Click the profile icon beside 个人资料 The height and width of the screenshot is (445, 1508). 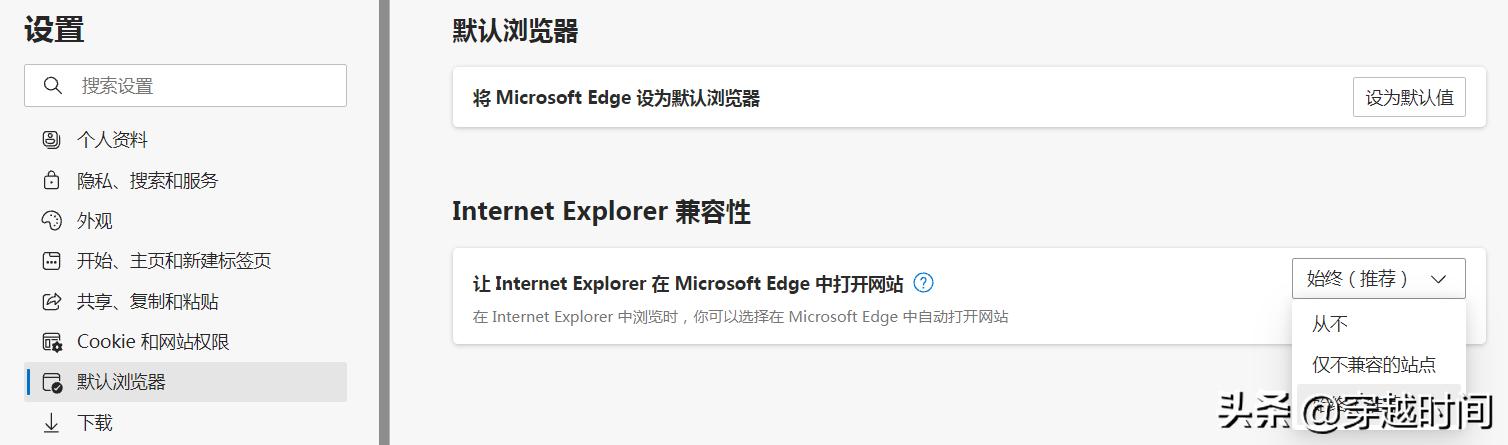[52, 140]
